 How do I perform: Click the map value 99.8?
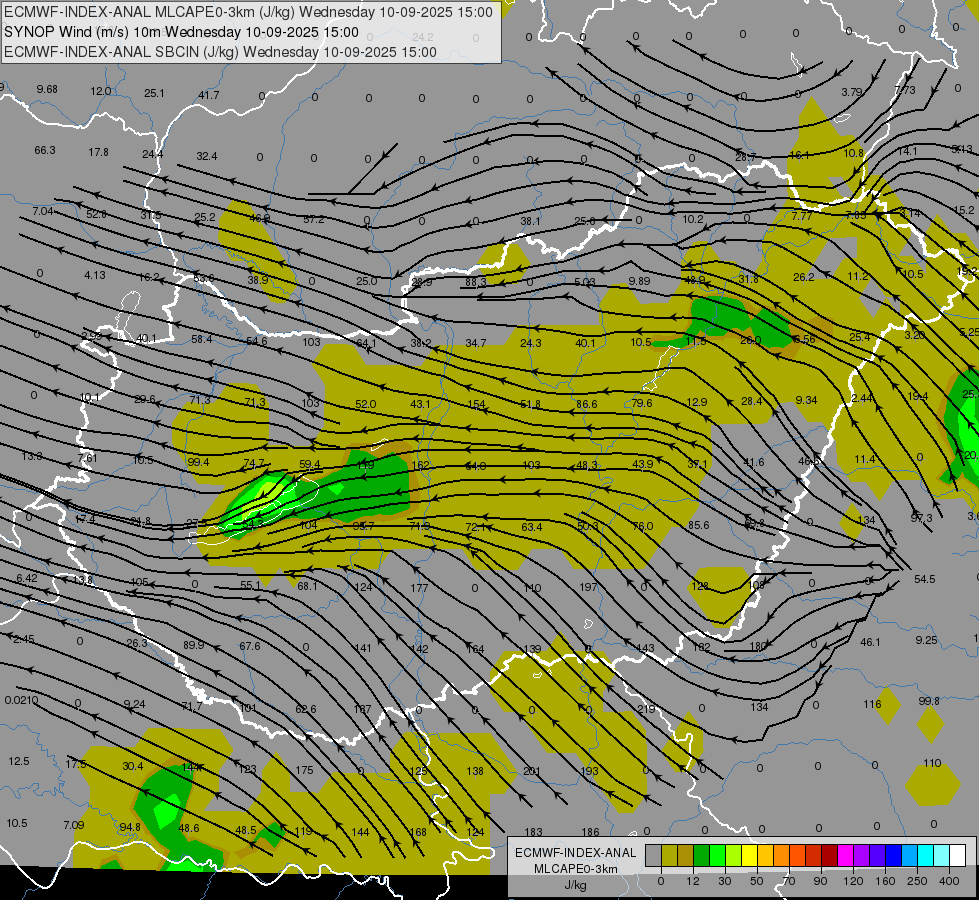[929, 701]
